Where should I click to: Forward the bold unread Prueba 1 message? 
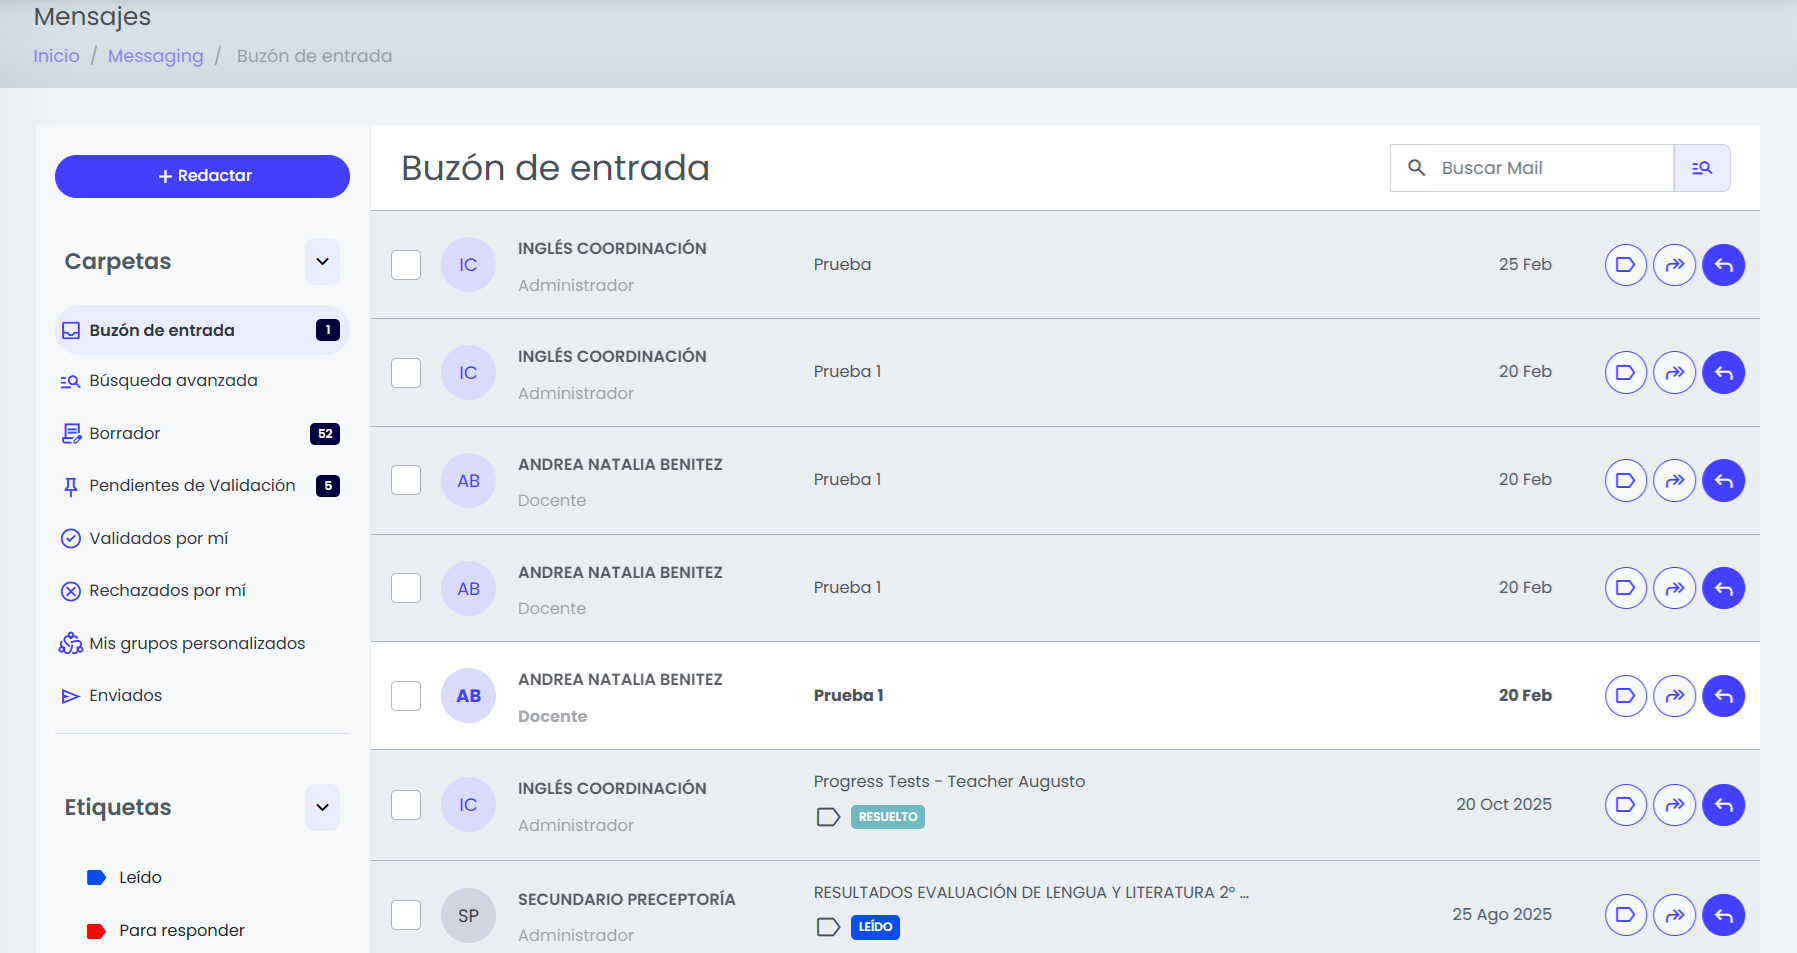[x=1675, y=696]
